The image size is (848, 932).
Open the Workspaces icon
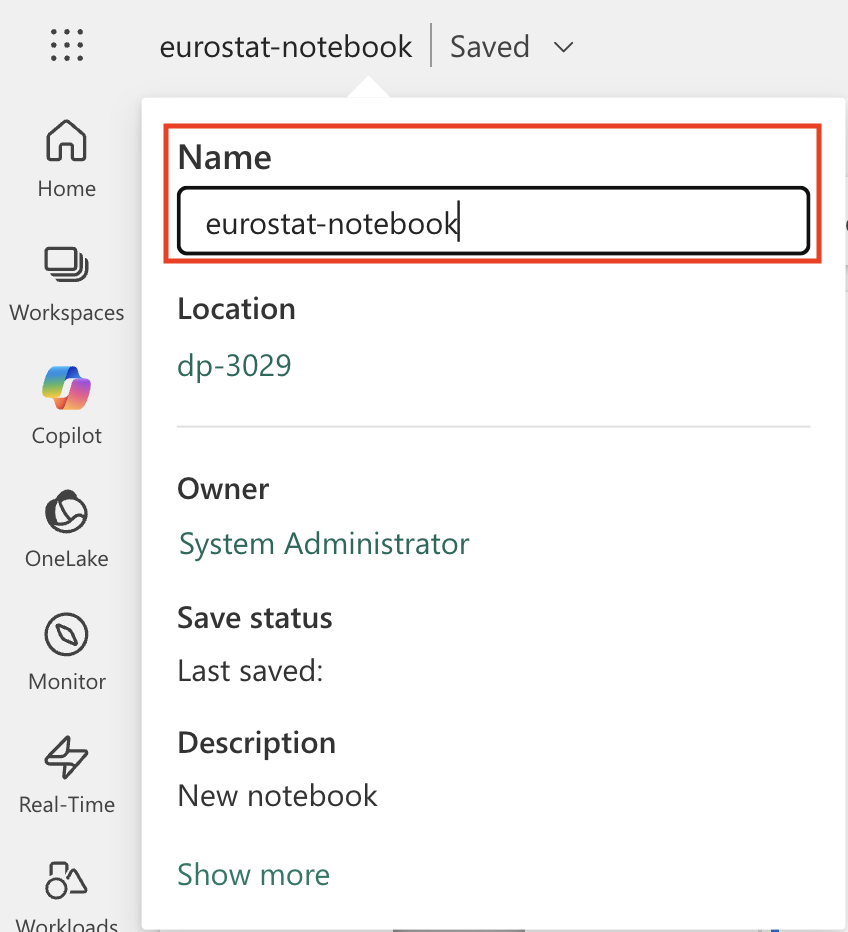(x=67, y=265)
